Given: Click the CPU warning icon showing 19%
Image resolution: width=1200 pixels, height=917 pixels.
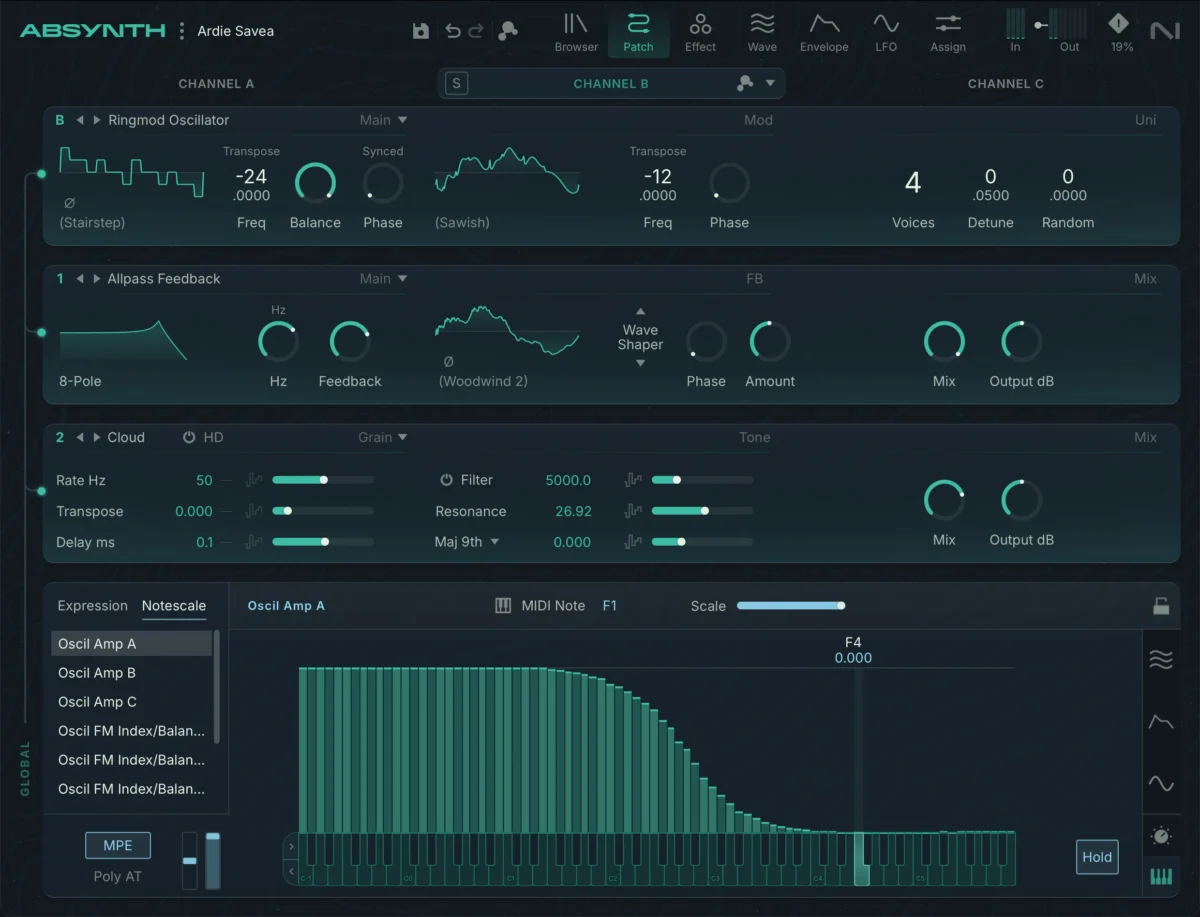Looking at the screenshot, I should (x=1119, y=23).
